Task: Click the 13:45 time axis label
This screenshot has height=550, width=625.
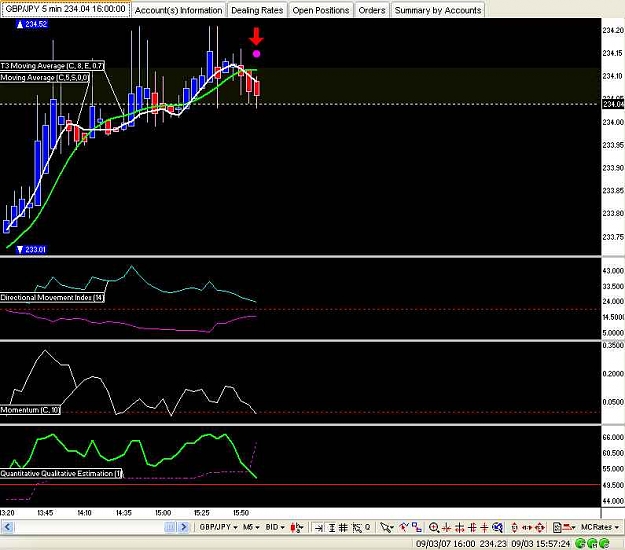Action: click(x=45, y=513)
